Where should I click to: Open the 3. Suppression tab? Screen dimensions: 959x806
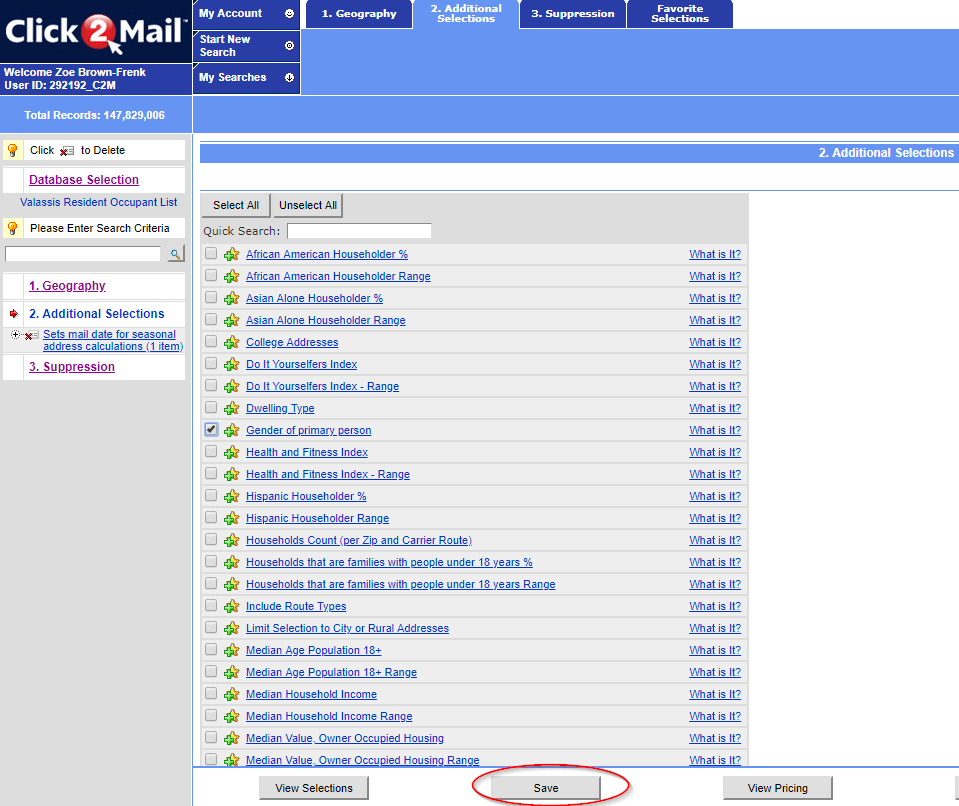pos(572,14)
